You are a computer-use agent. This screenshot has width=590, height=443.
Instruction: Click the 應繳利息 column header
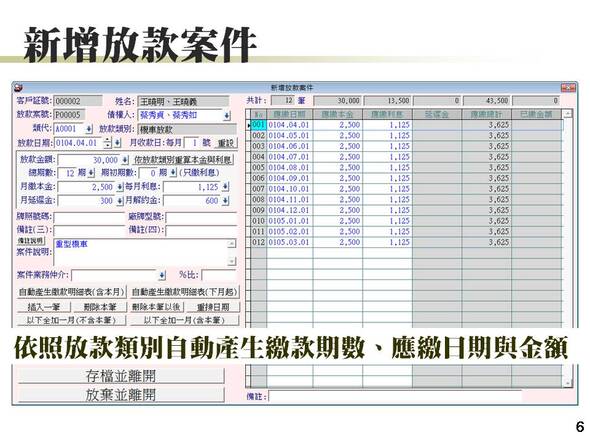387,114
